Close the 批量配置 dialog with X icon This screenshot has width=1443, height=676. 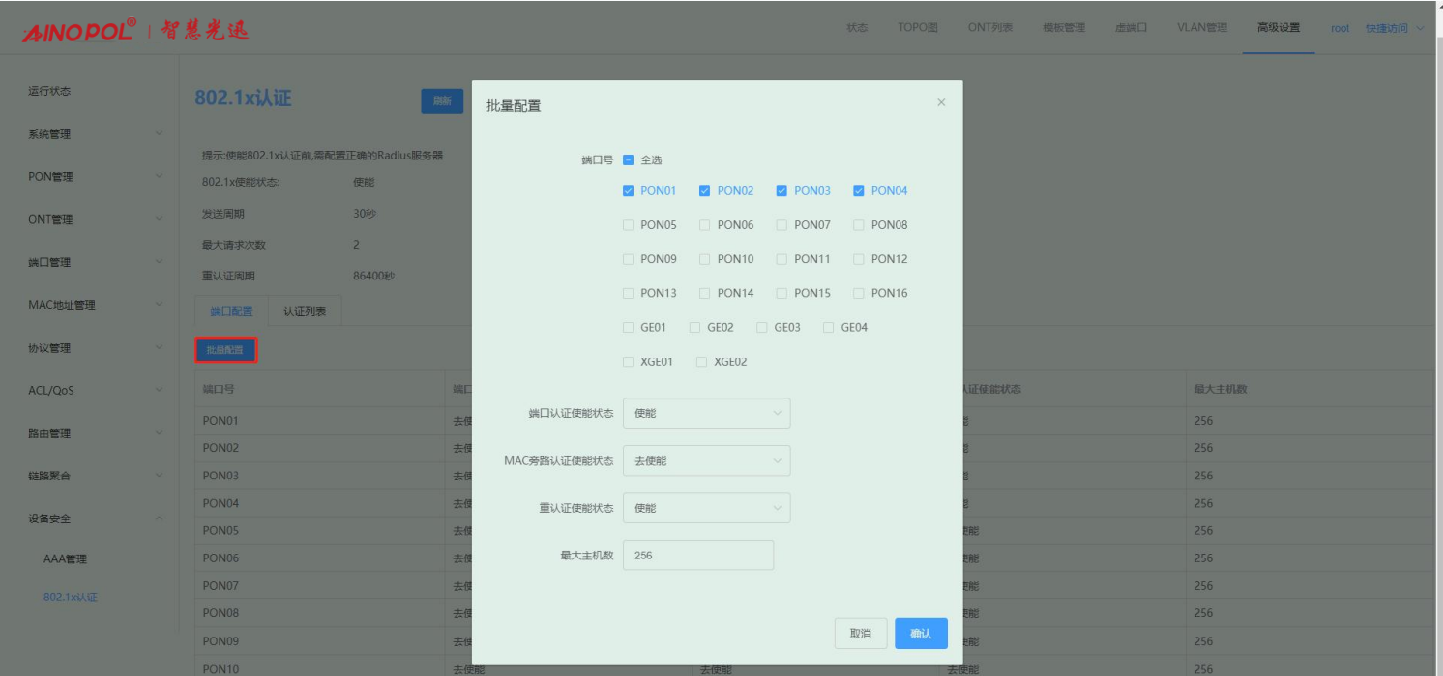pos(940,102)
